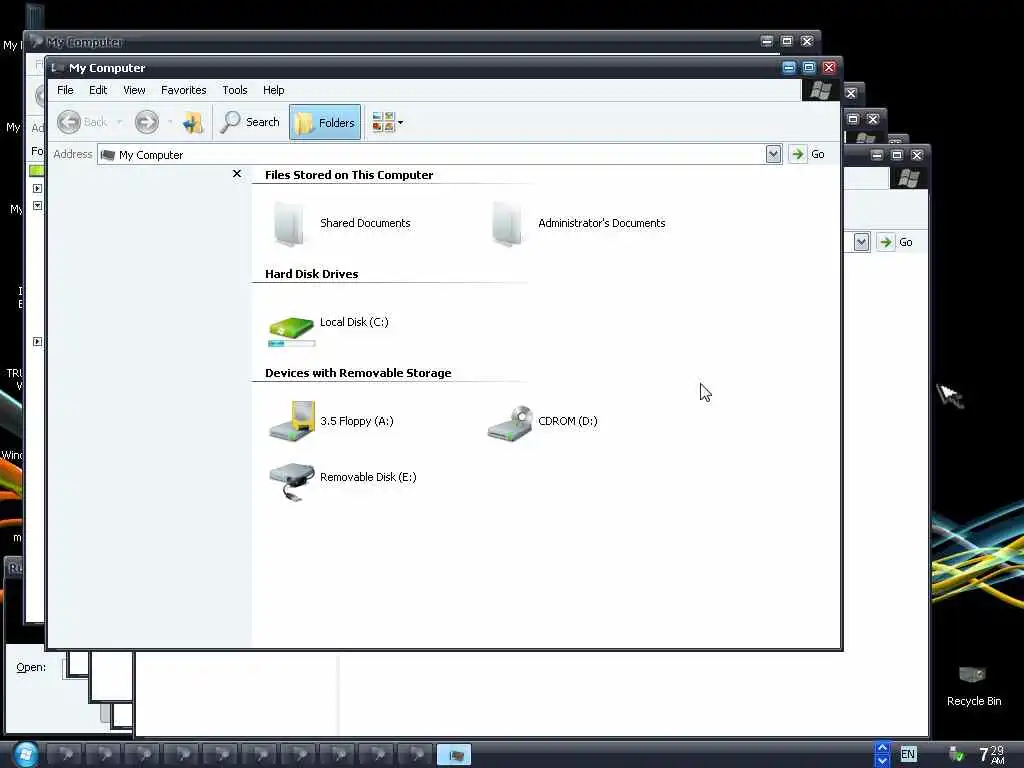Click the Start orb button
The image size is (1024, 768).
25,754
